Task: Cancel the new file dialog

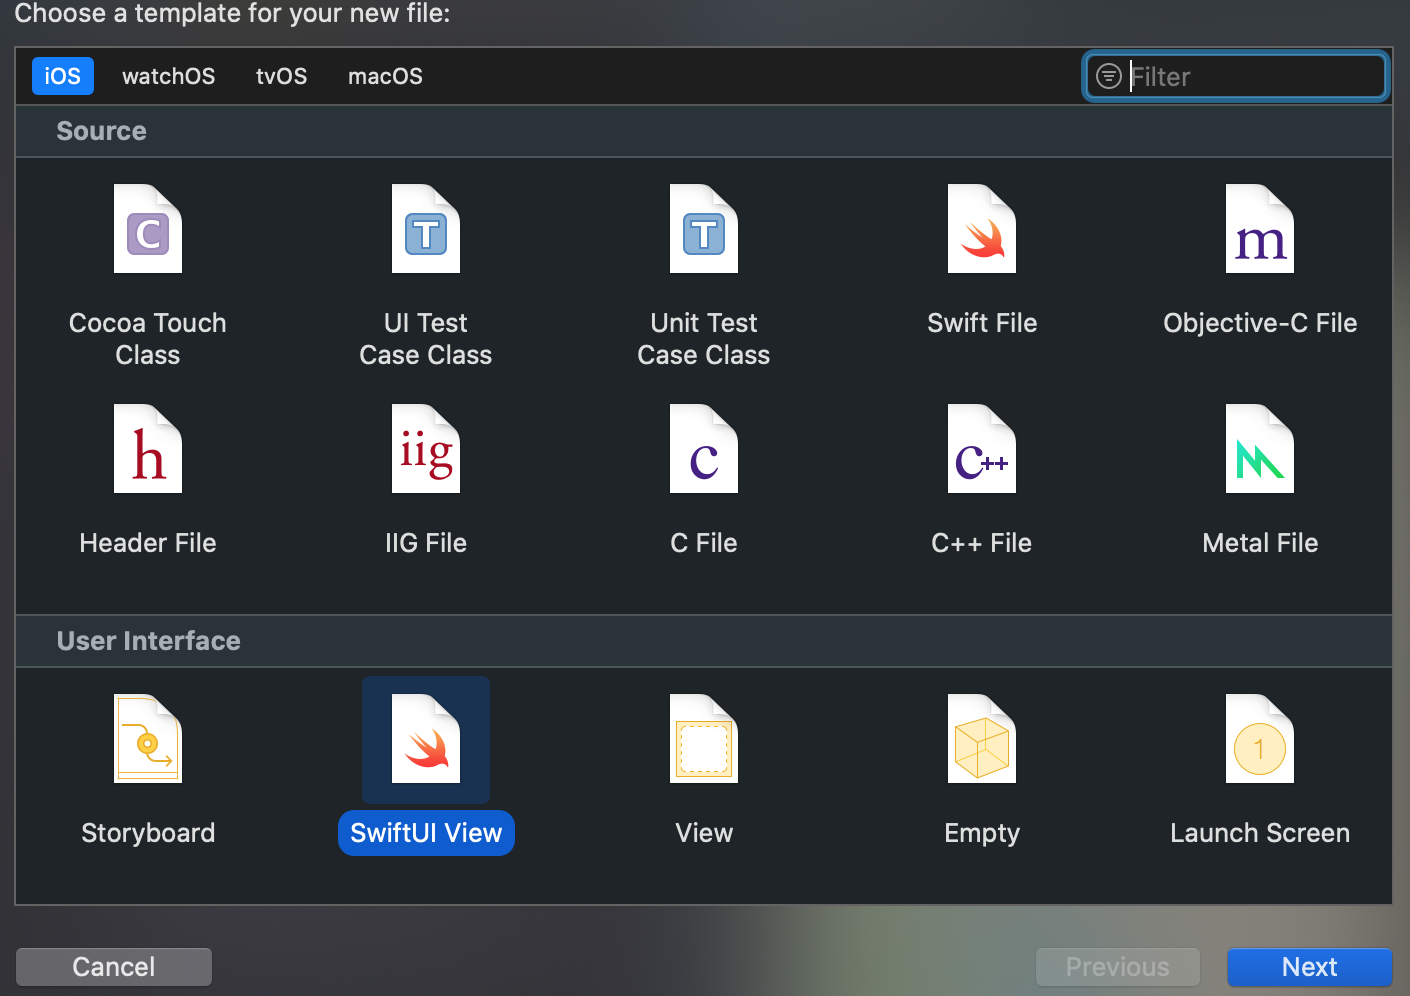Action: [114, 967]
